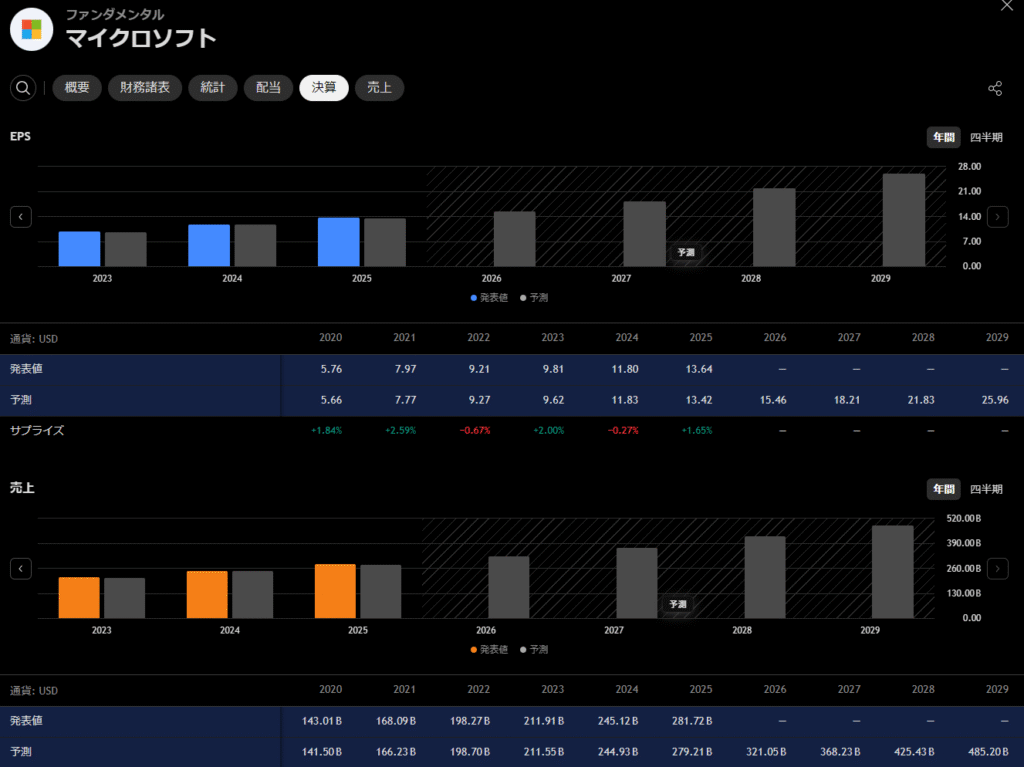Open the 財務諸表 tab

click(x=145, y=88)
